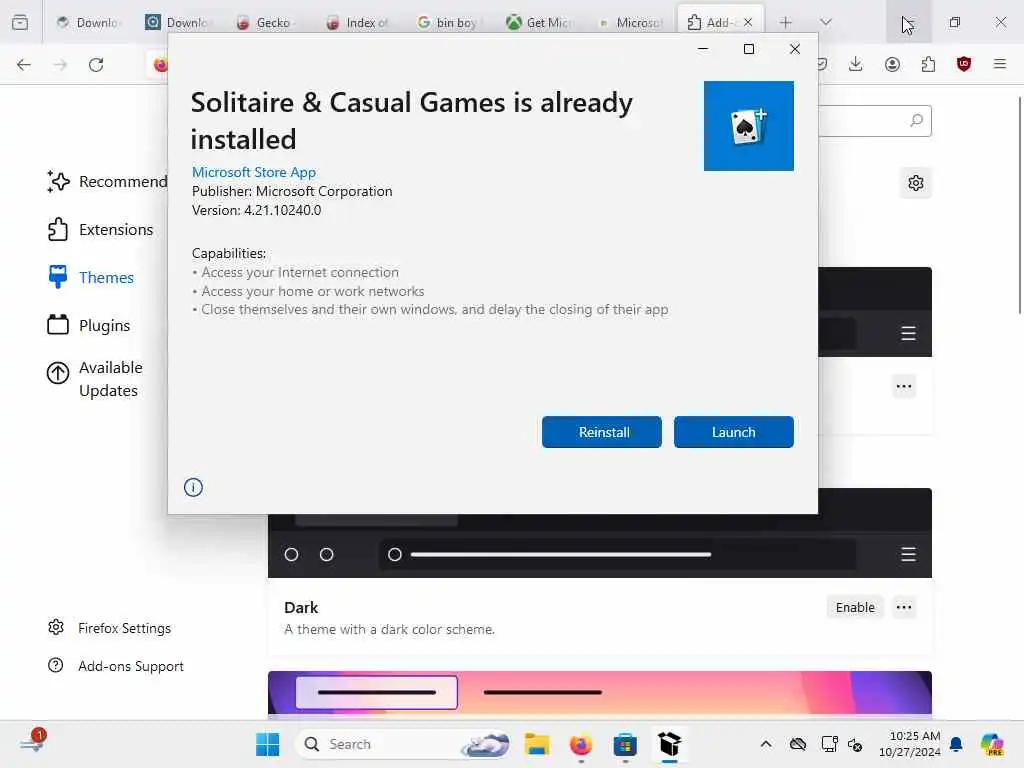Expand the list all tabs dropdown

(x=826, y=22)
